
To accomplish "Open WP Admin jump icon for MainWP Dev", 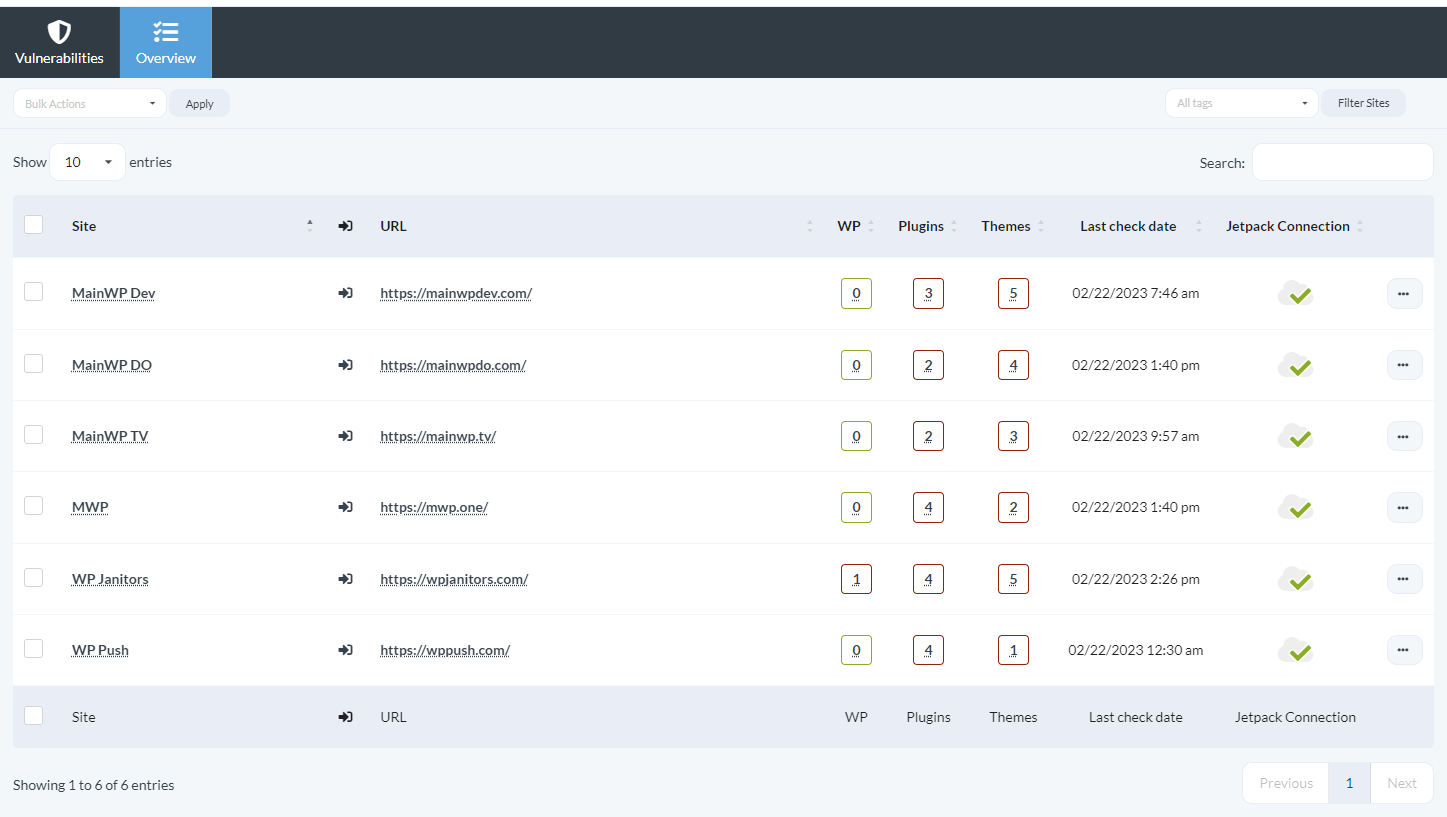I will click(345, 293).
